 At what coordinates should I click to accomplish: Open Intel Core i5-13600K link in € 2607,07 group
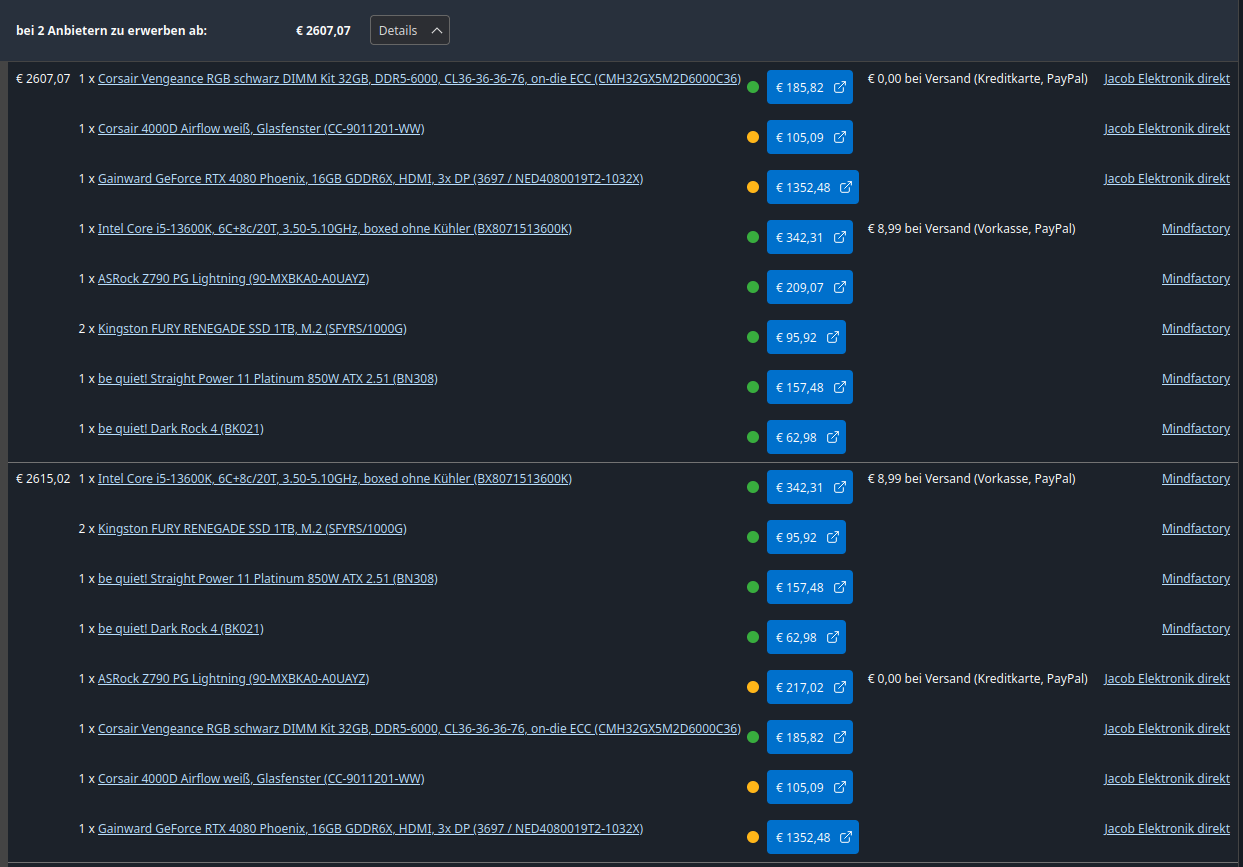click(x=335, y=229)
